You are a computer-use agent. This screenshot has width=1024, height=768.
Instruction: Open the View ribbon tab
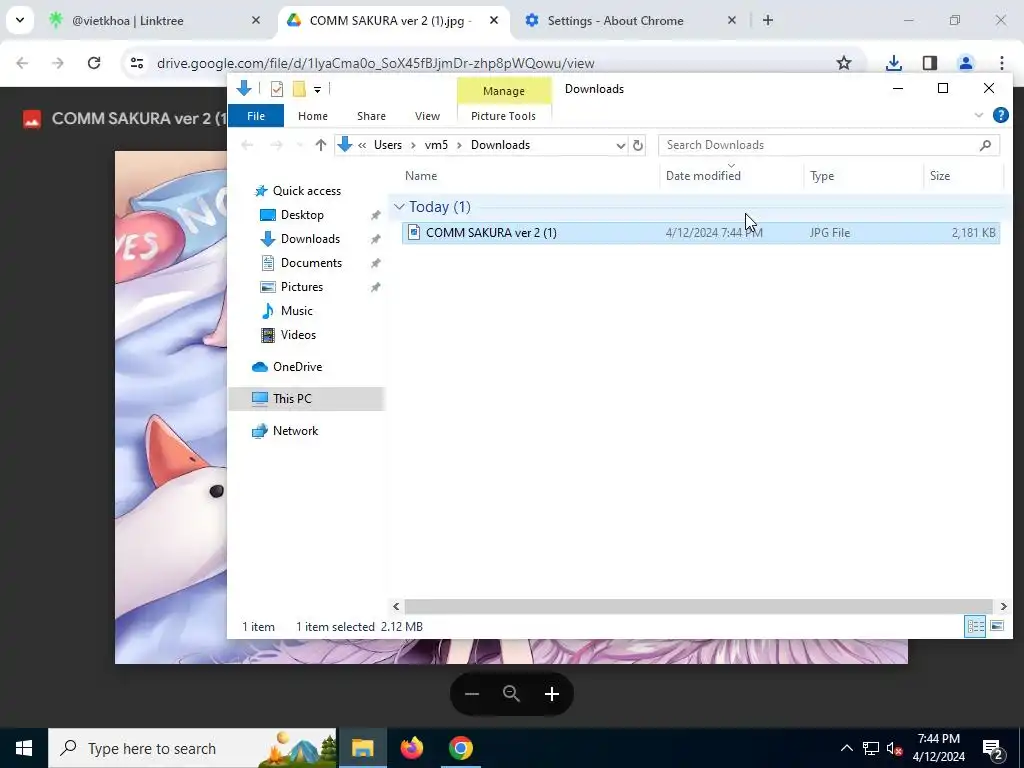tap(427, 116)
